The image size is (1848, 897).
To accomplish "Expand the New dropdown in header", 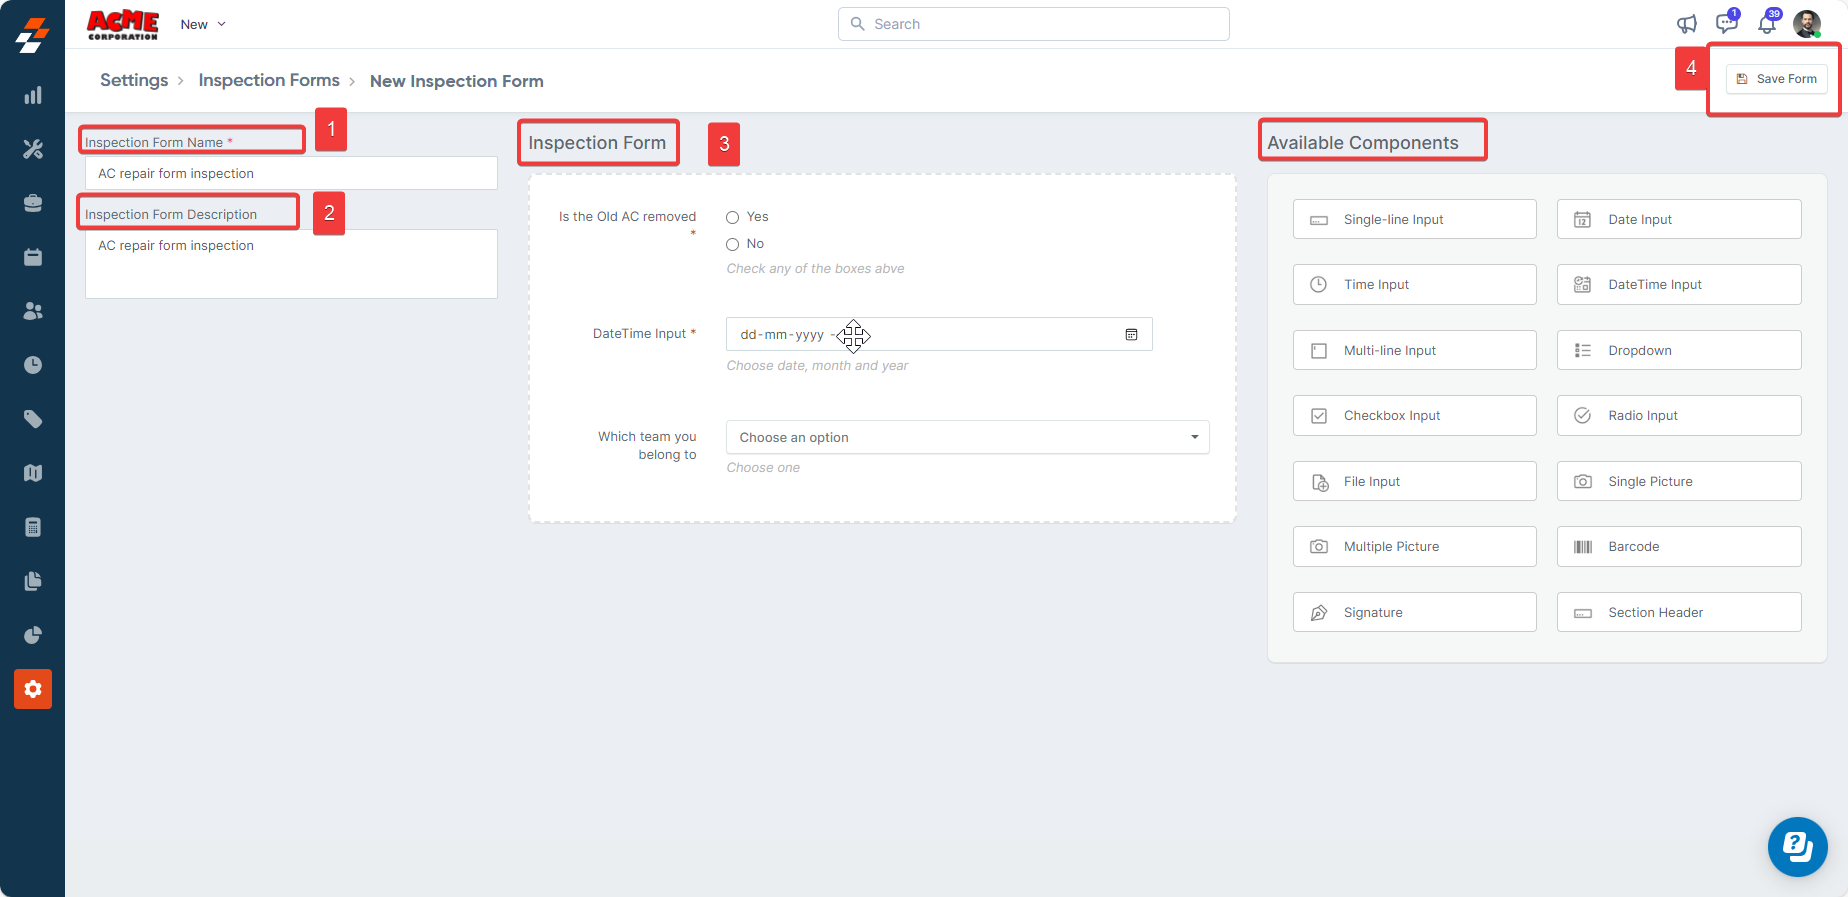I will (x=203, y=24).
